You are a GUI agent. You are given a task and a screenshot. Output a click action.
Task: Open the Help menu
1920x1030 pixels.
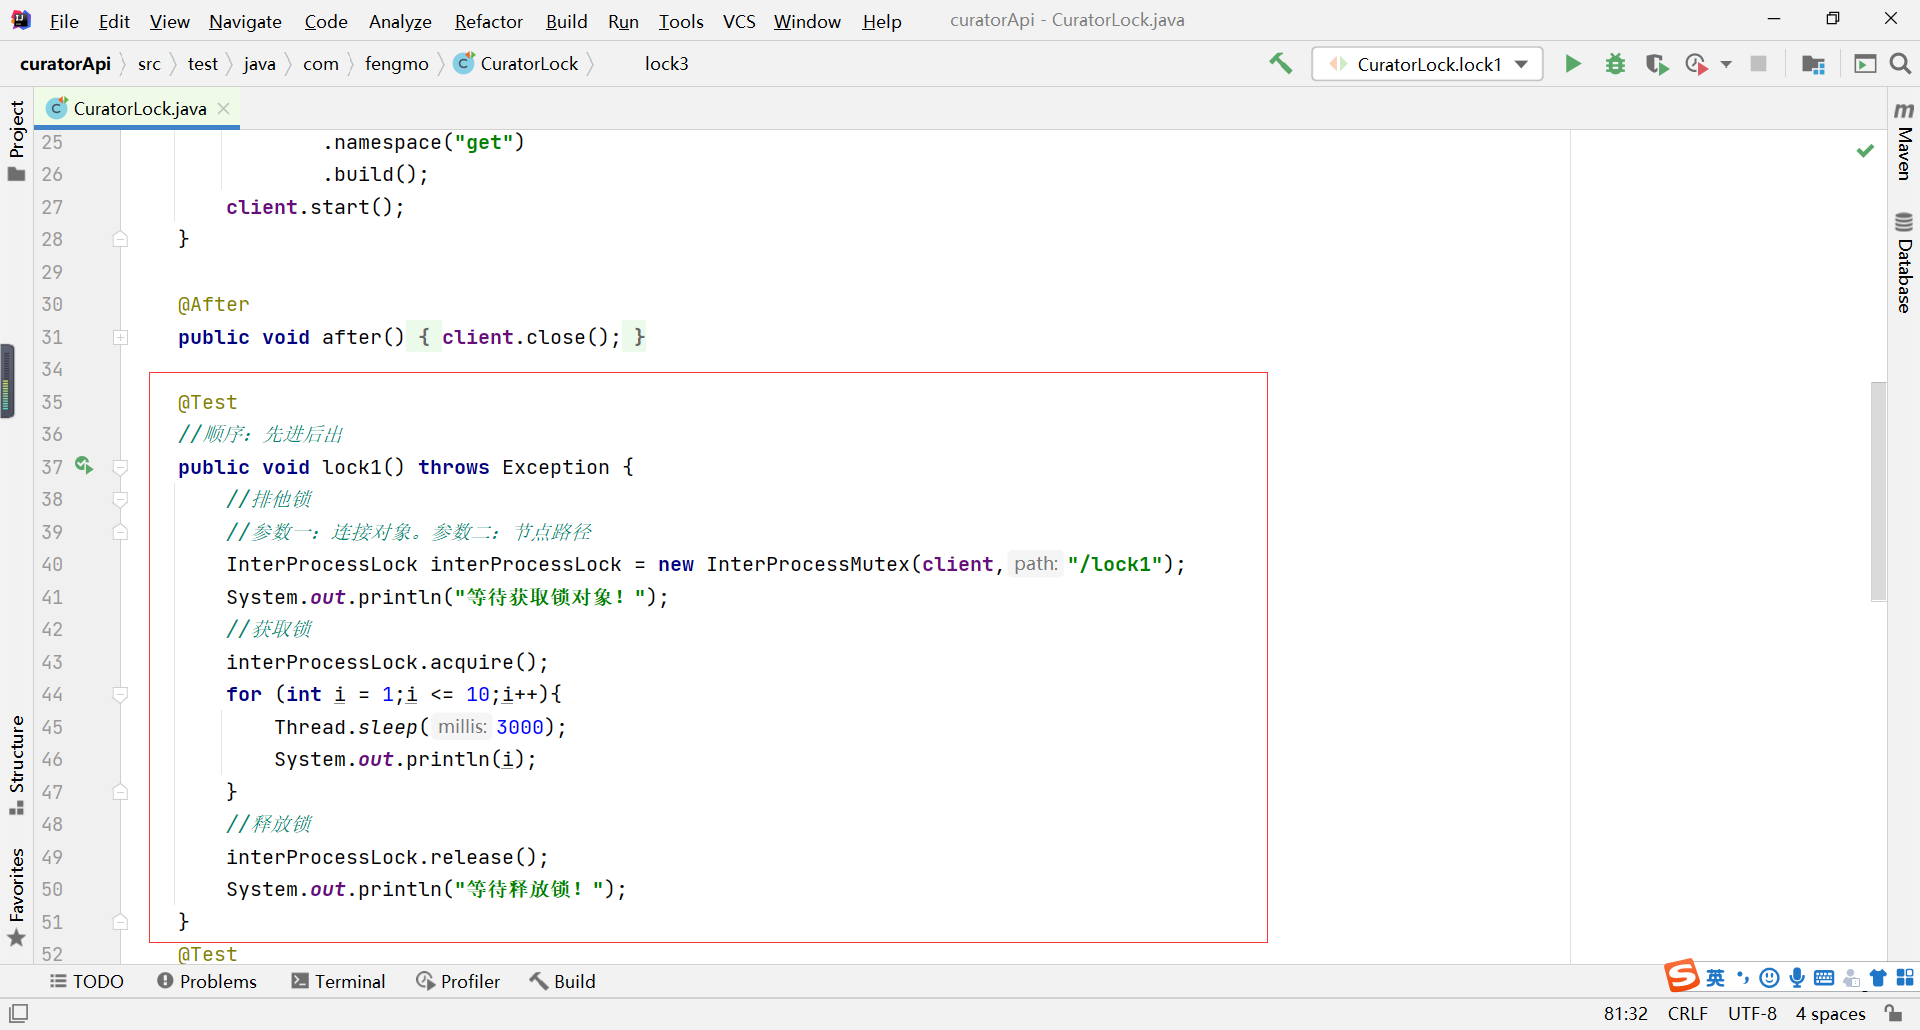point(882,21)
